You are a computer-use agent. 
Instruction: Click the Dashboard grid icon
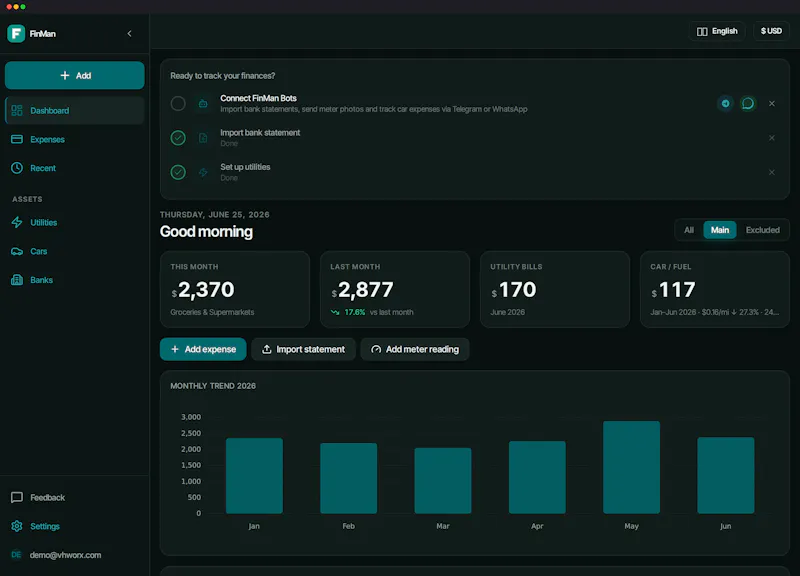17,111
